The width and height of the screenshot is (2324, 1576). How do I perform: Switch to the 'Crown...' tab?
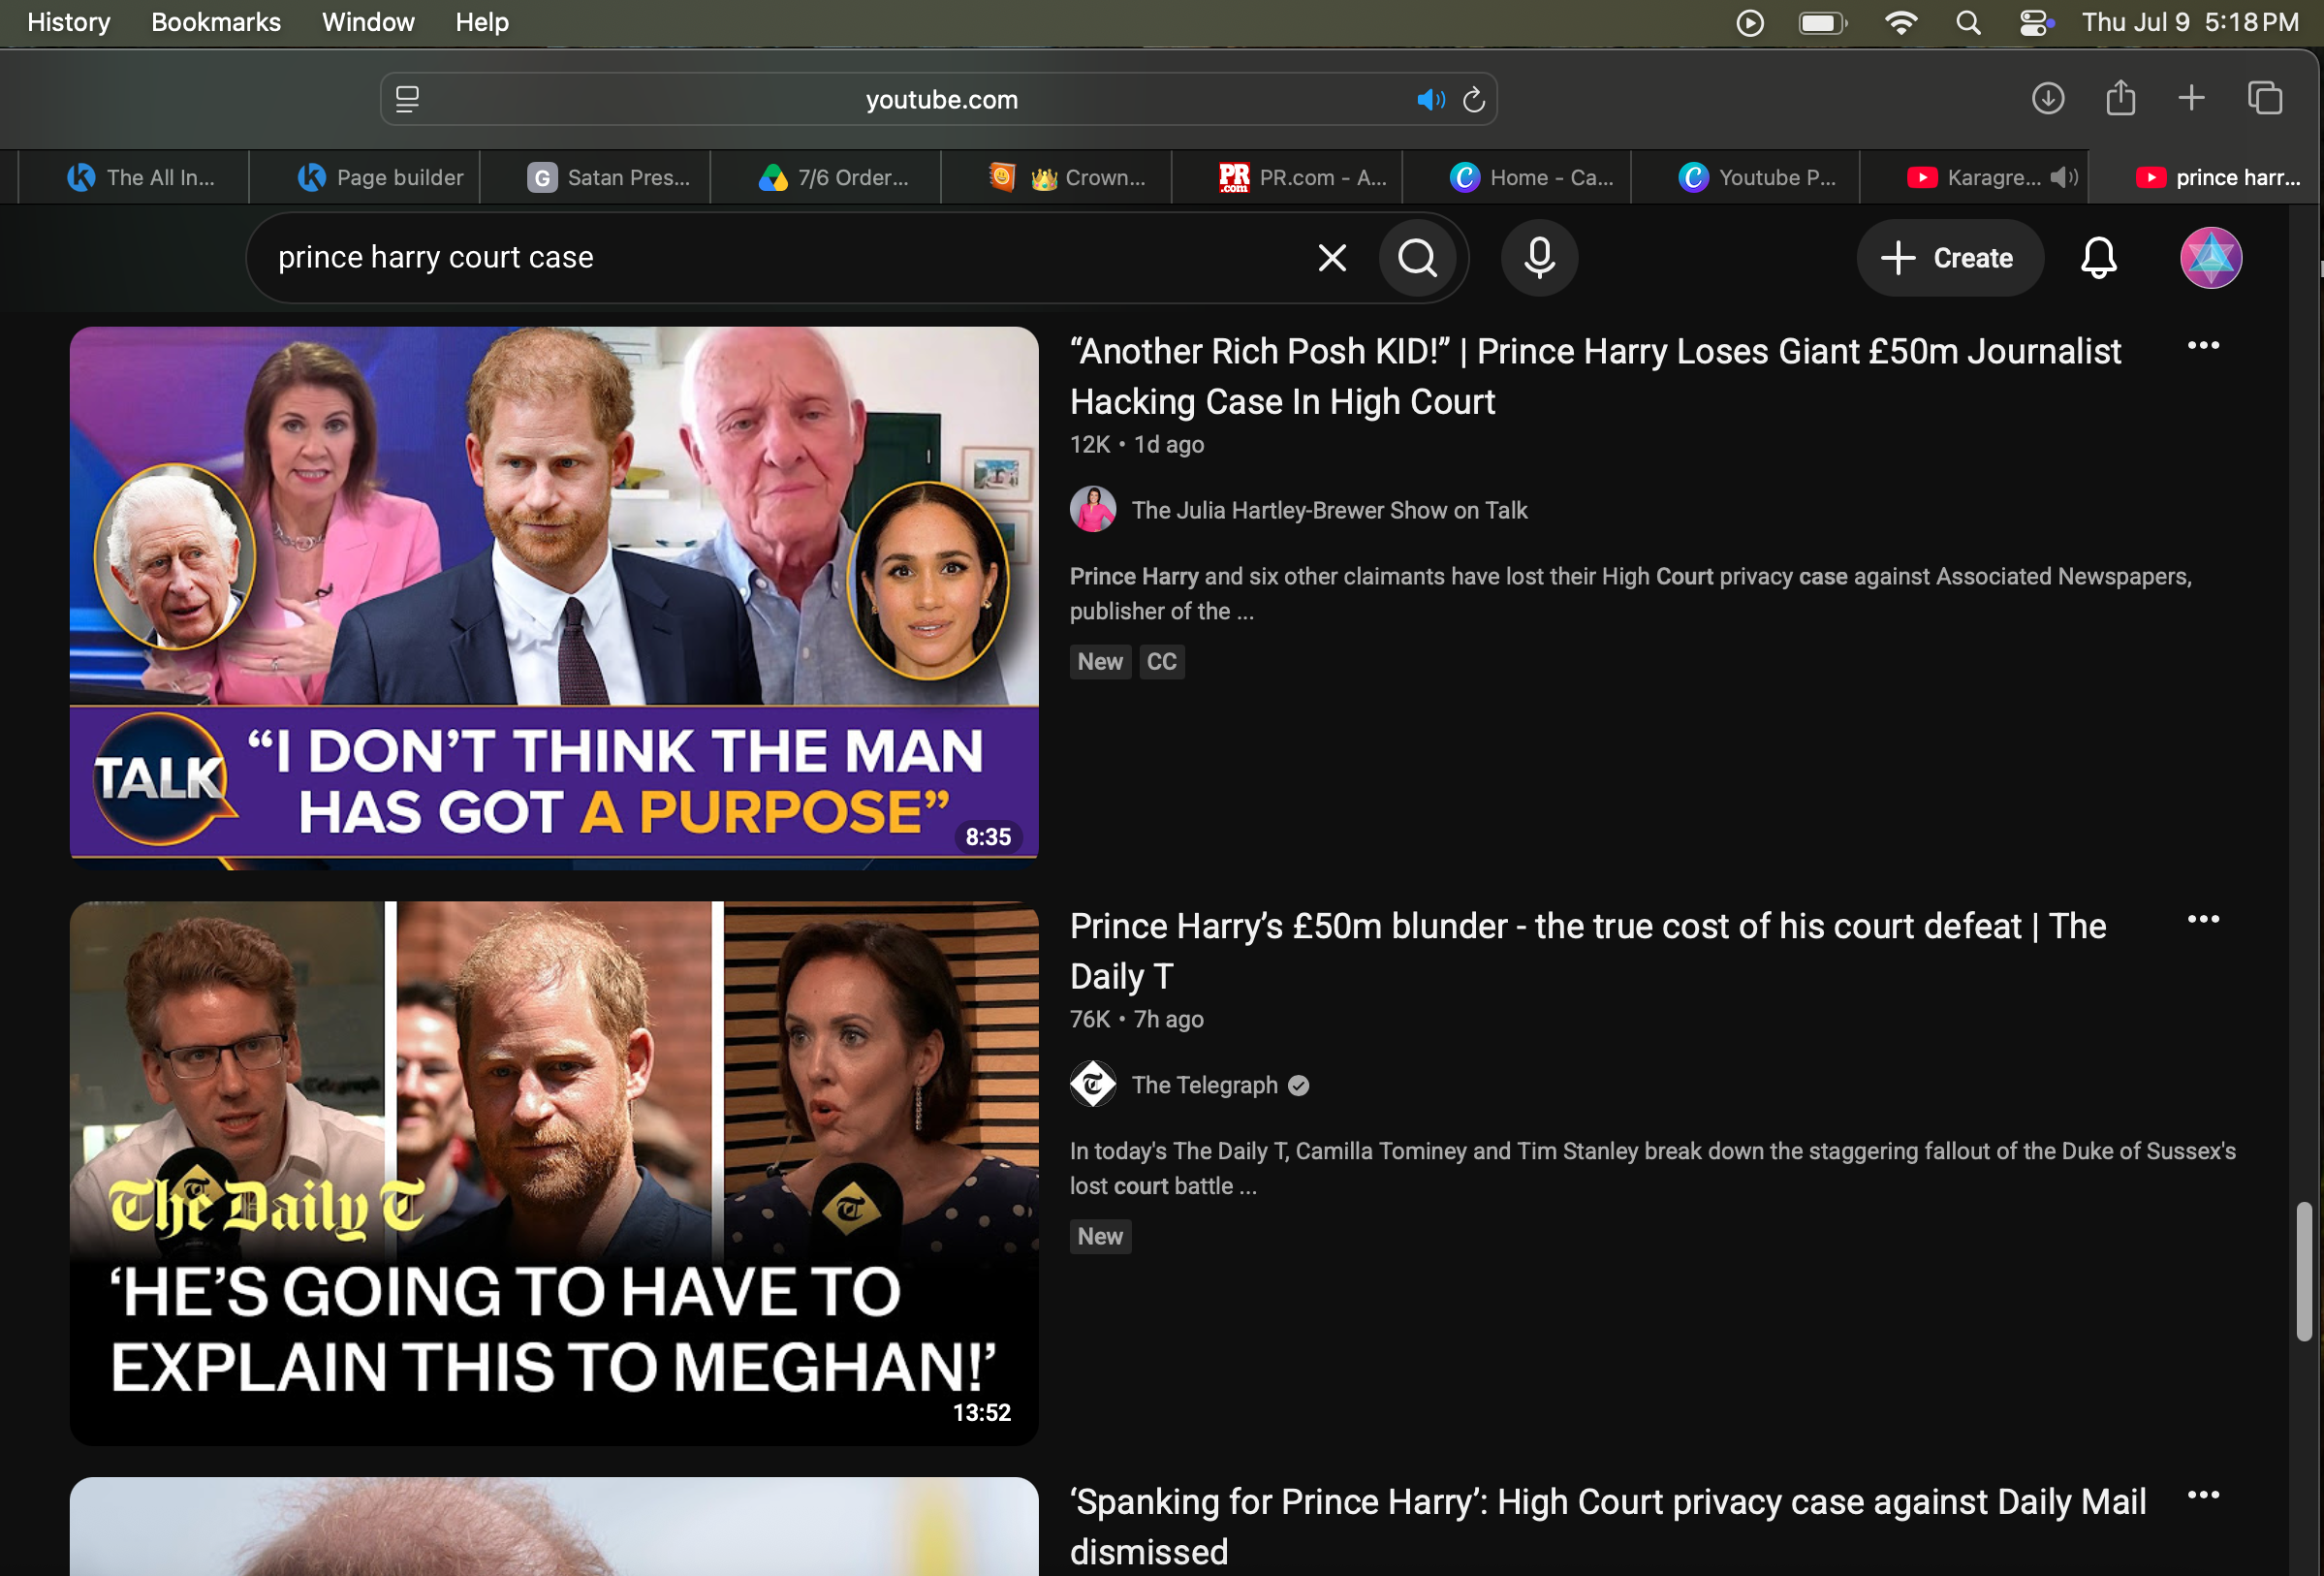coord(1056,178)
